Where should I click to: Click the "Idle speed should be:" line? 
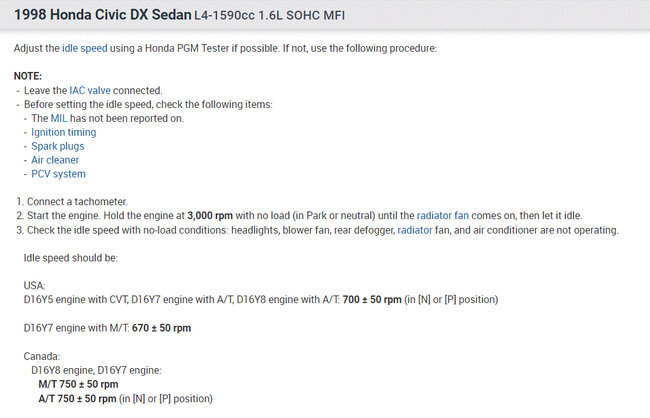tap(71, 258)
